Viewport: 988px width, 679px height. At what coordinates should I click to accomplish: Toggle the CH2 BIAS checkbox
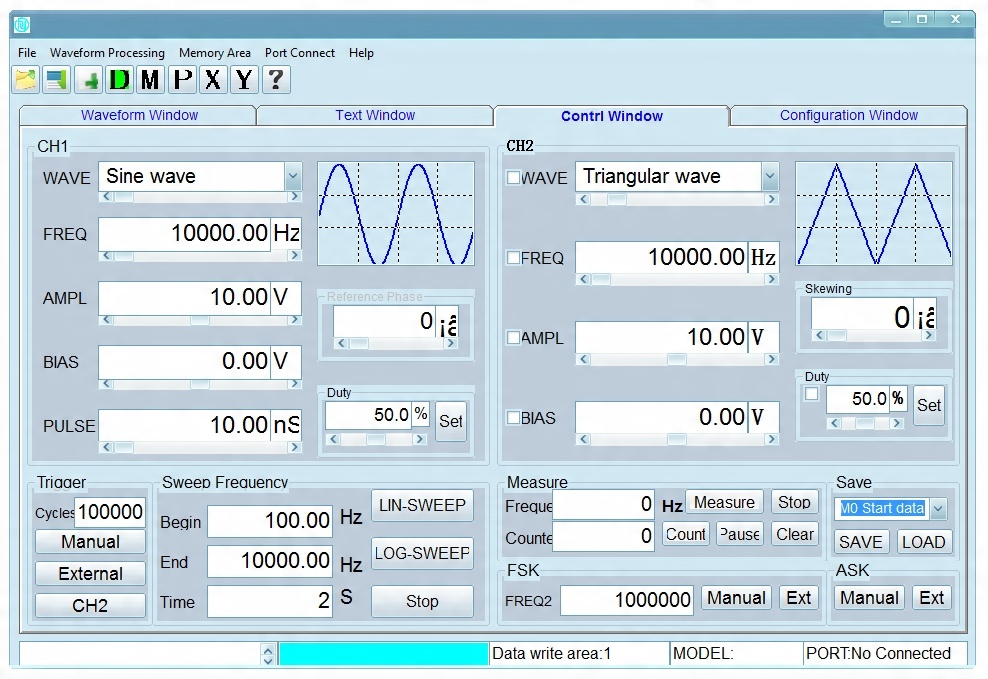514,418
